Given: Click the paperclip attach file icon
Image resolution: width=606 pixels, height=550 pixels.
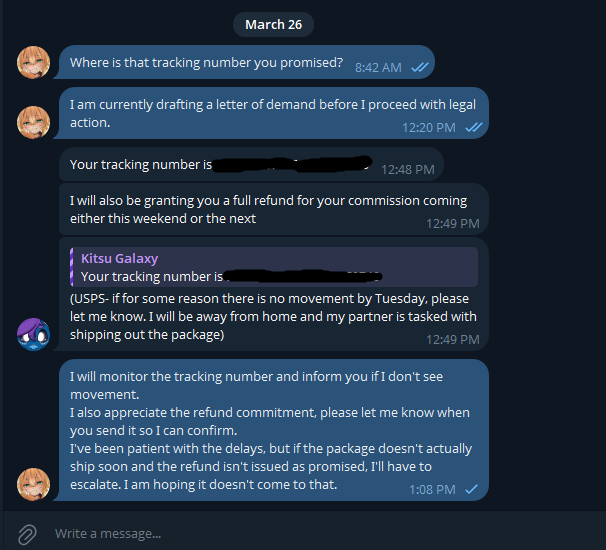Looking at the screenshot, I should pyautogui.click(x=28, y=533).
